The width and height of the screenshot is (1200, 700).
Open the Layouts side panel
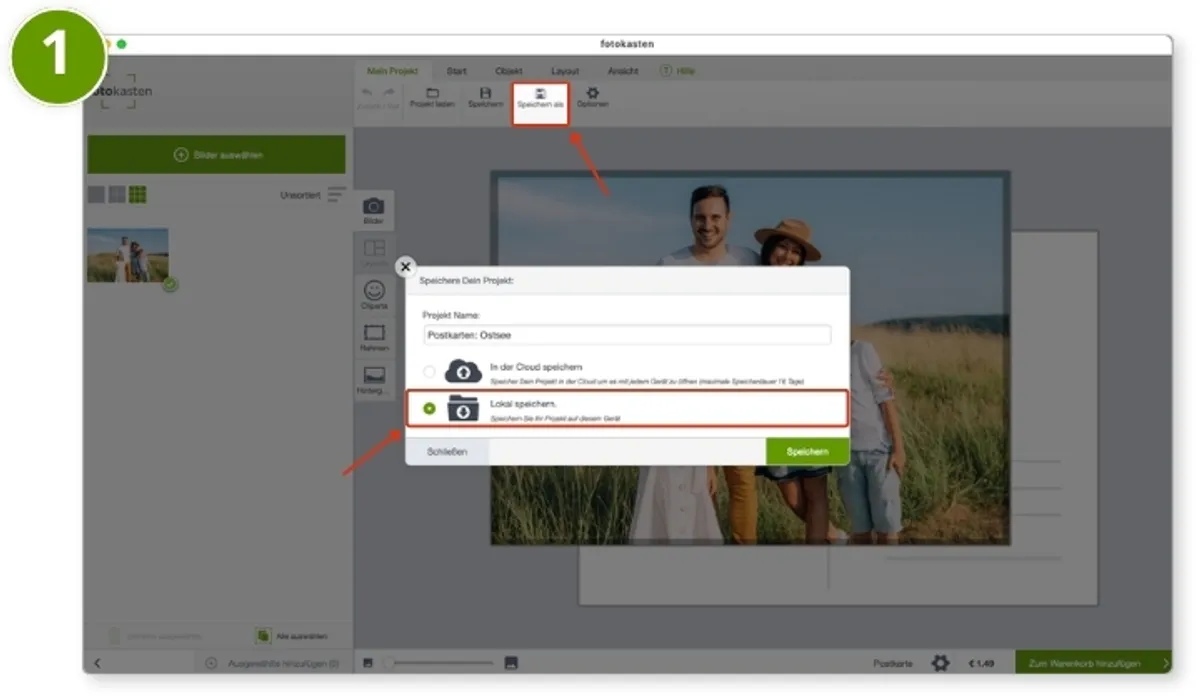[374, 252]
